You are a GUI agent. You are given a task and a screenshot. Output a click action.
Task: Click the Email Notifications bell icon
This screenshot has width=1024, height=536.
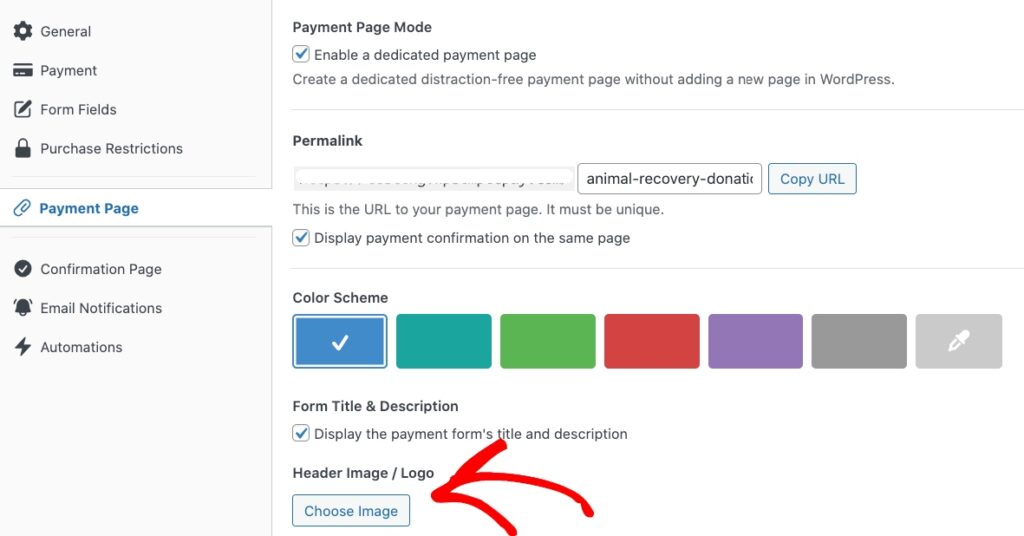pos(22,308)
